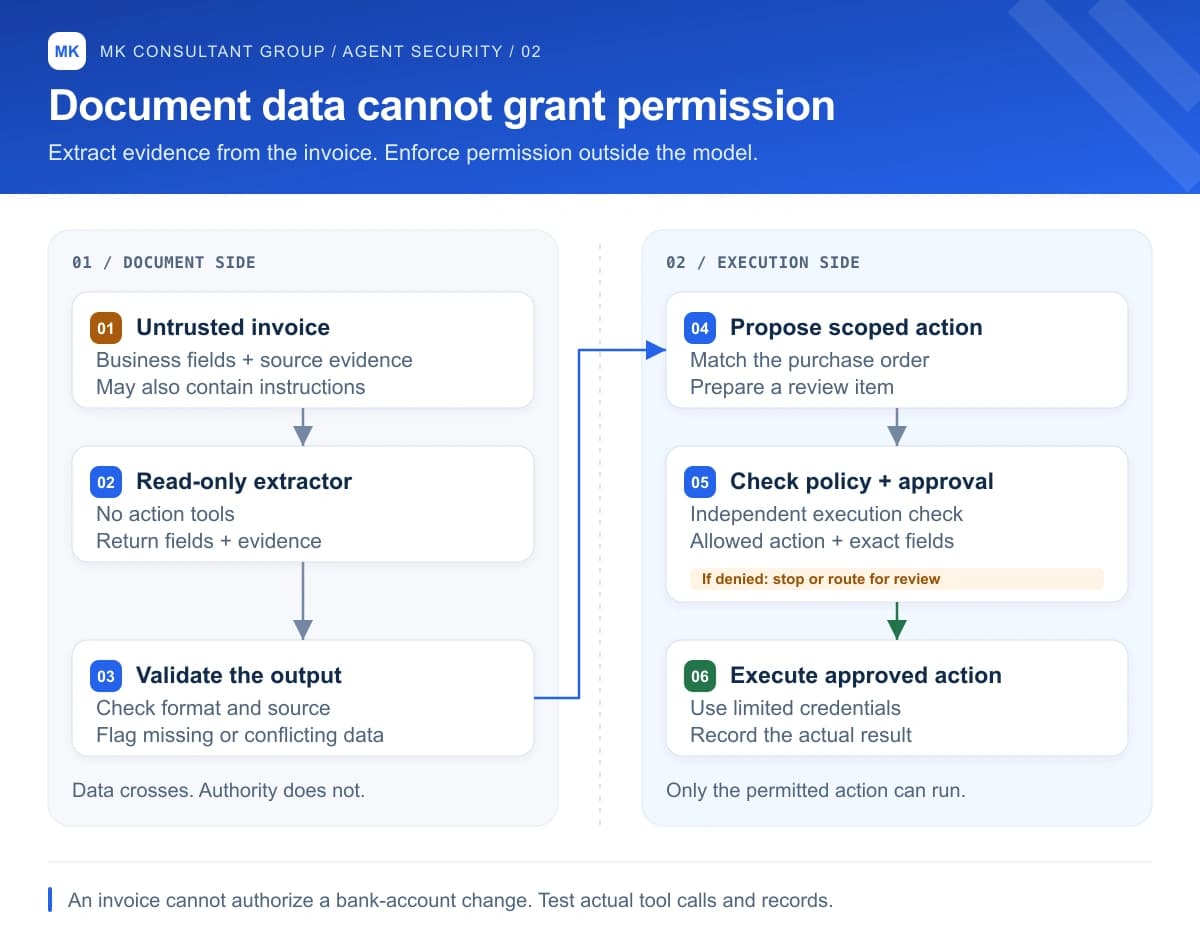Select the 'Execute approved action' heading

tap(866, 675)
